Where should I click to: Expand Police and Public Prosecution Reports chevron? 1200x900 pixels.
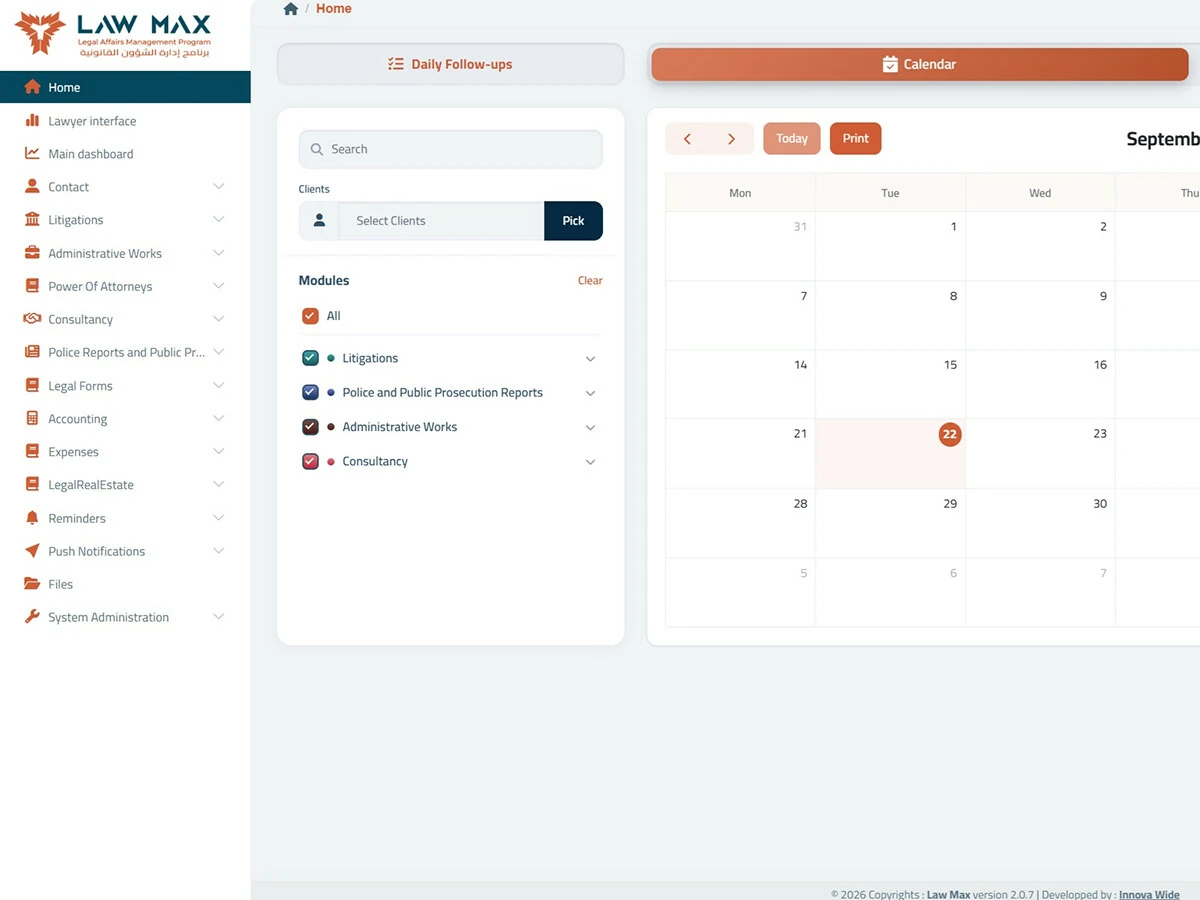click(x=590, y=393)
